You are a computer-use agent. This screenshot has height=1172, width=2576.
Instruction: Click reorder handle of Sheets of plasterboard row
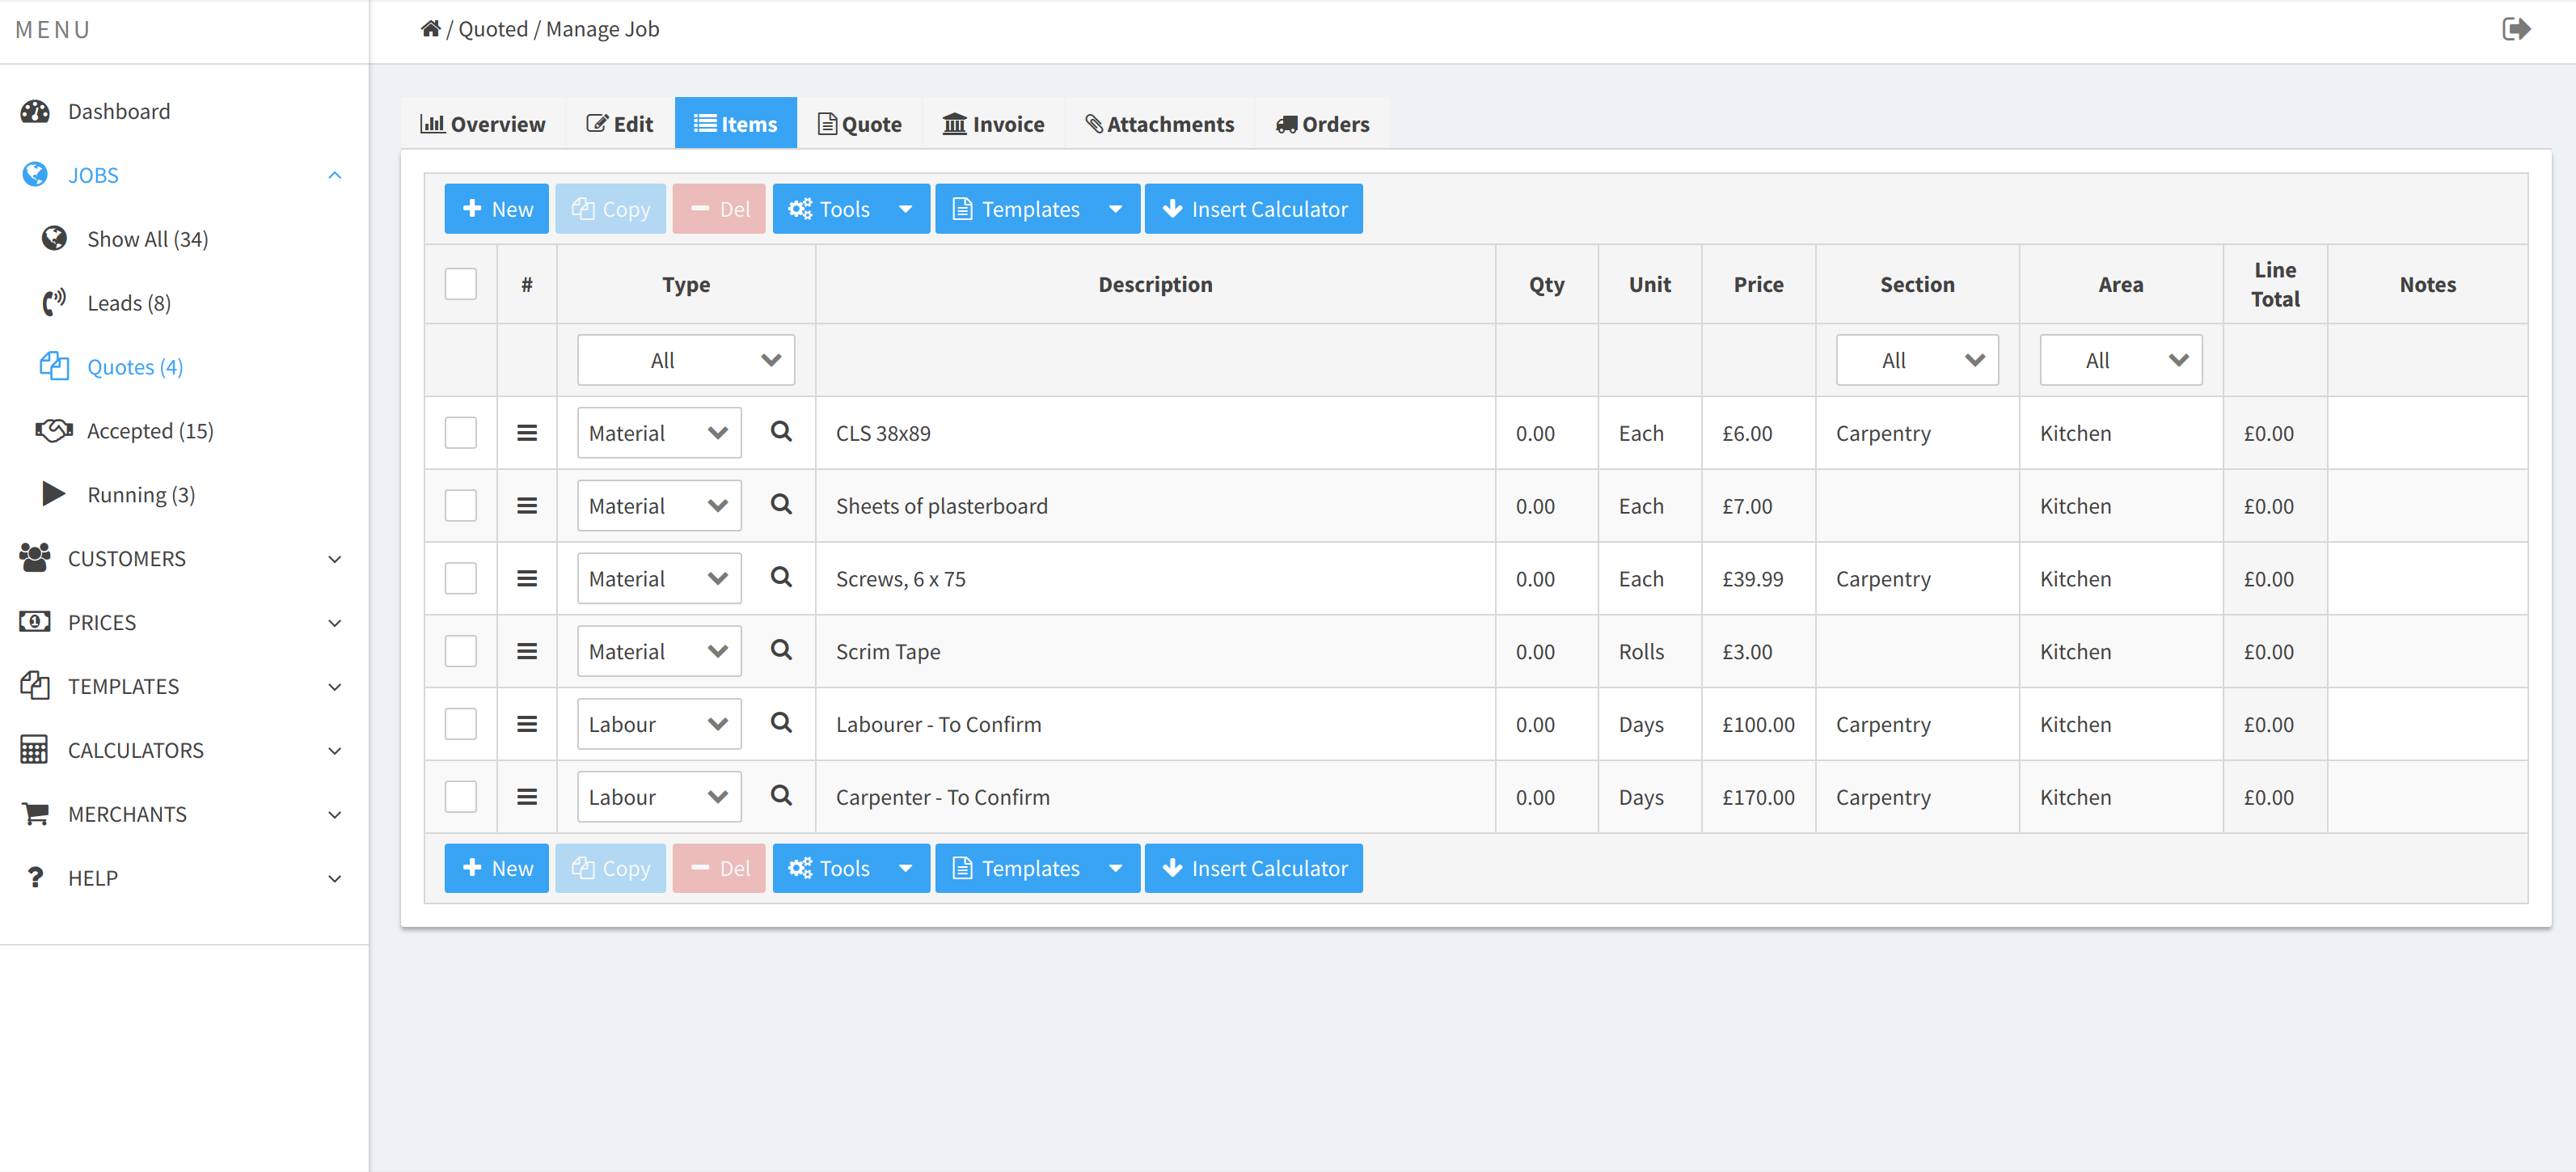(x=527, y=506)
